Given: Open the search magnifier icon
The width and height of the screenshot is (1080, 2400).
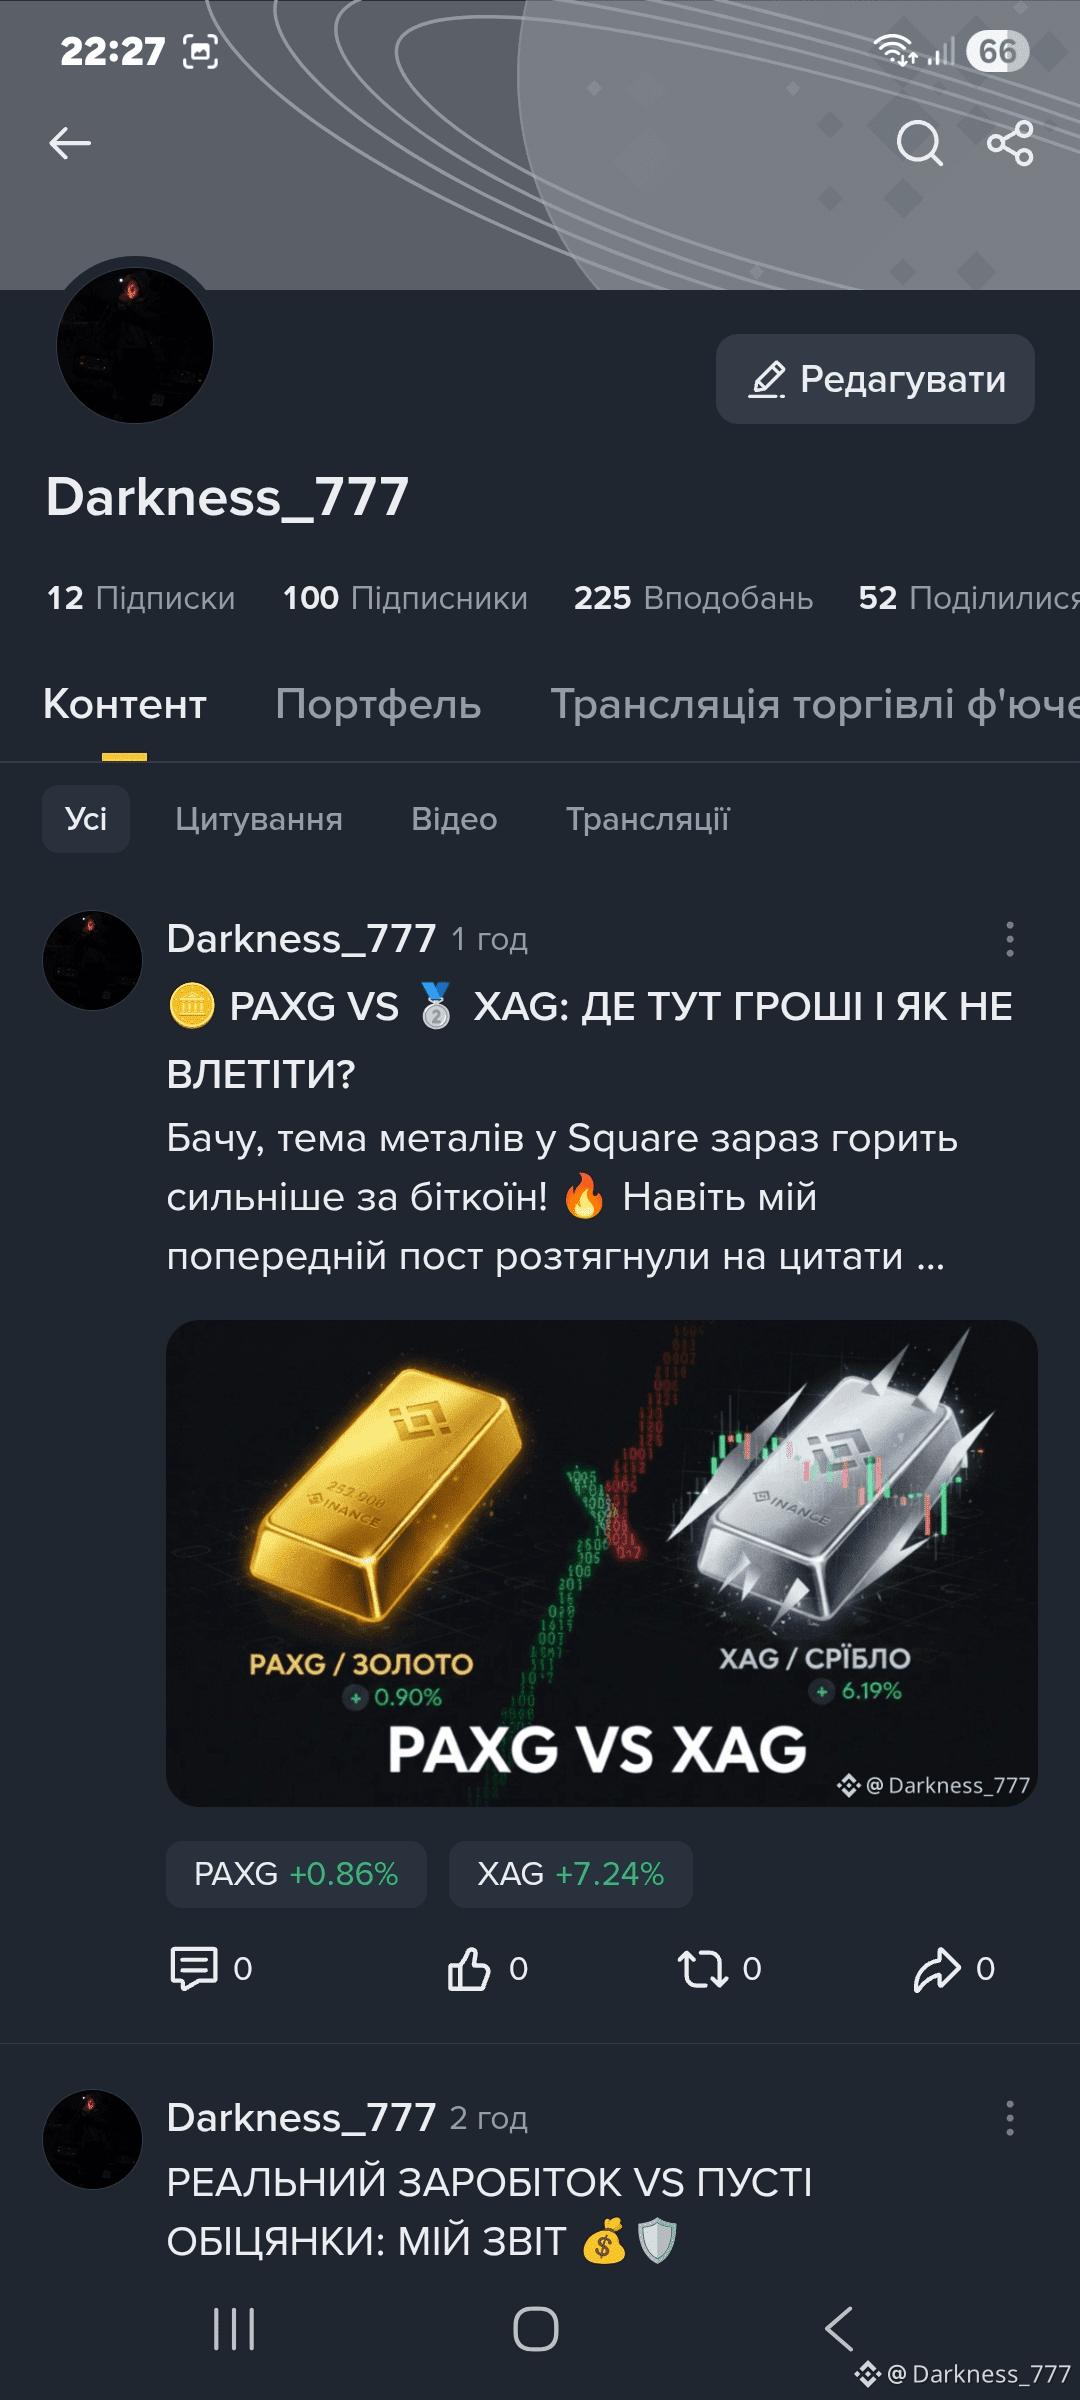Looking at the screenshot, I should click(x=919, y=143).
